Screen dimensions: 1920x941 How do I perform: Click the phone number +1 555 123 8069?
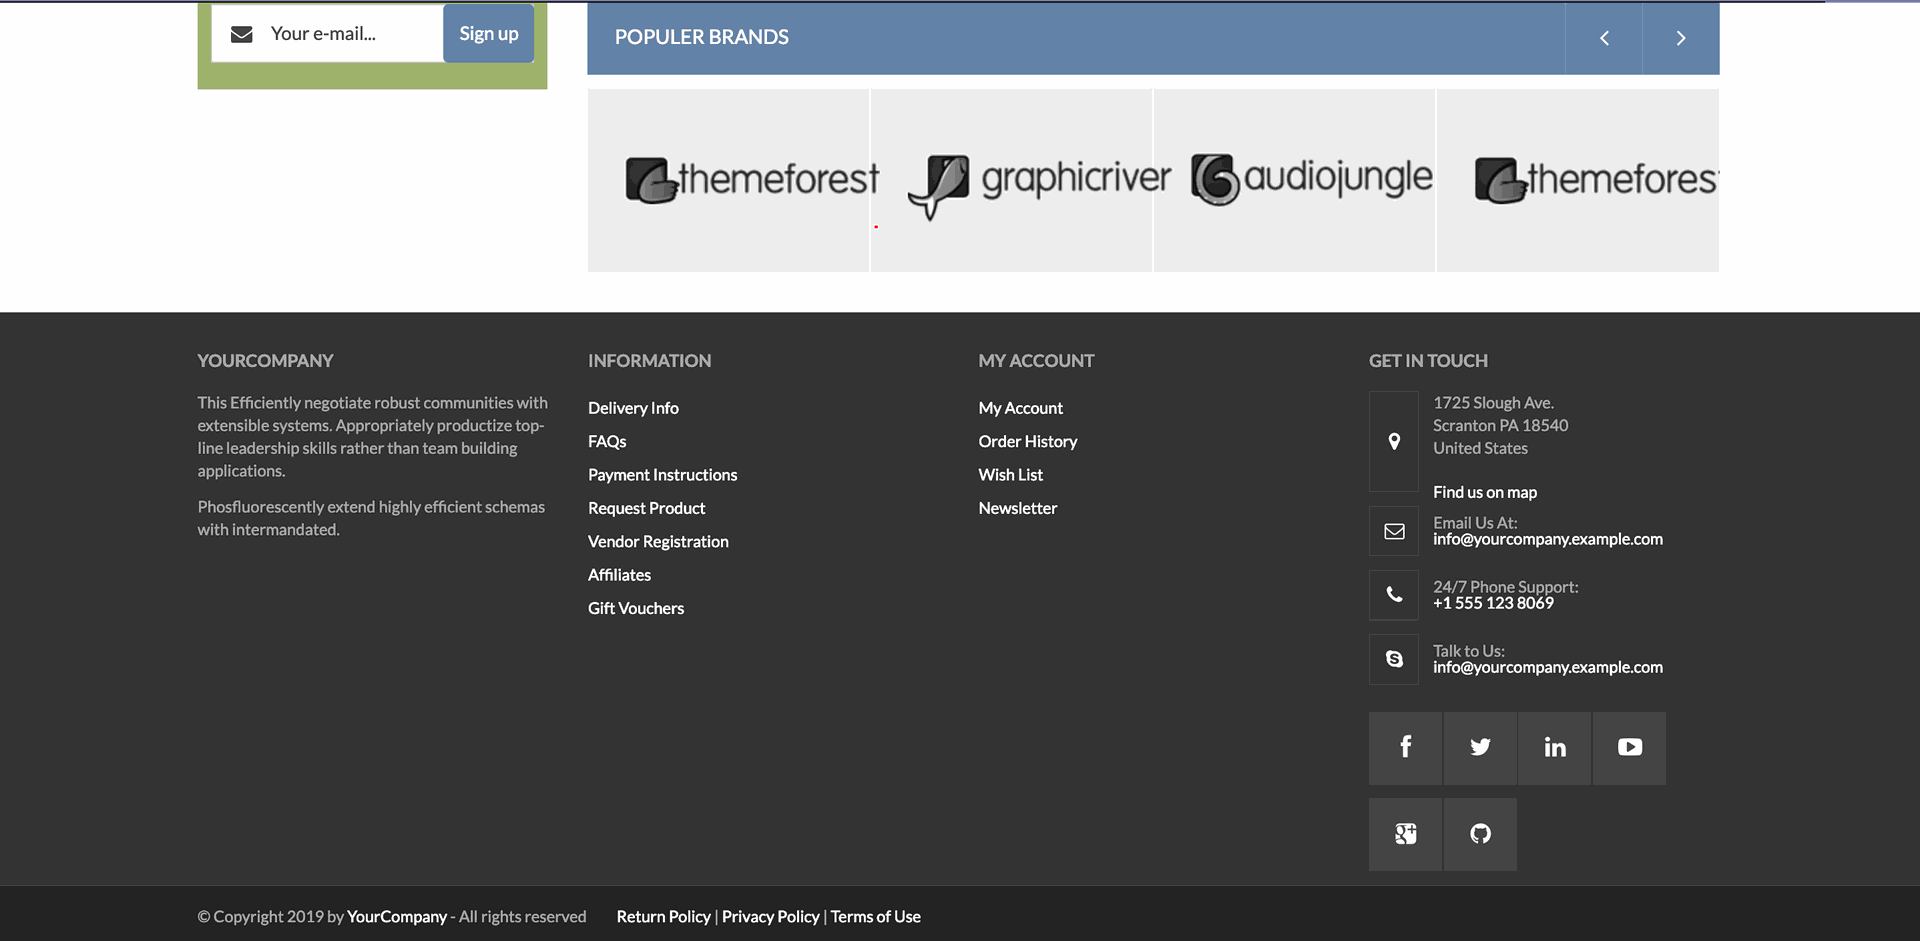[x=1493, y=603]
